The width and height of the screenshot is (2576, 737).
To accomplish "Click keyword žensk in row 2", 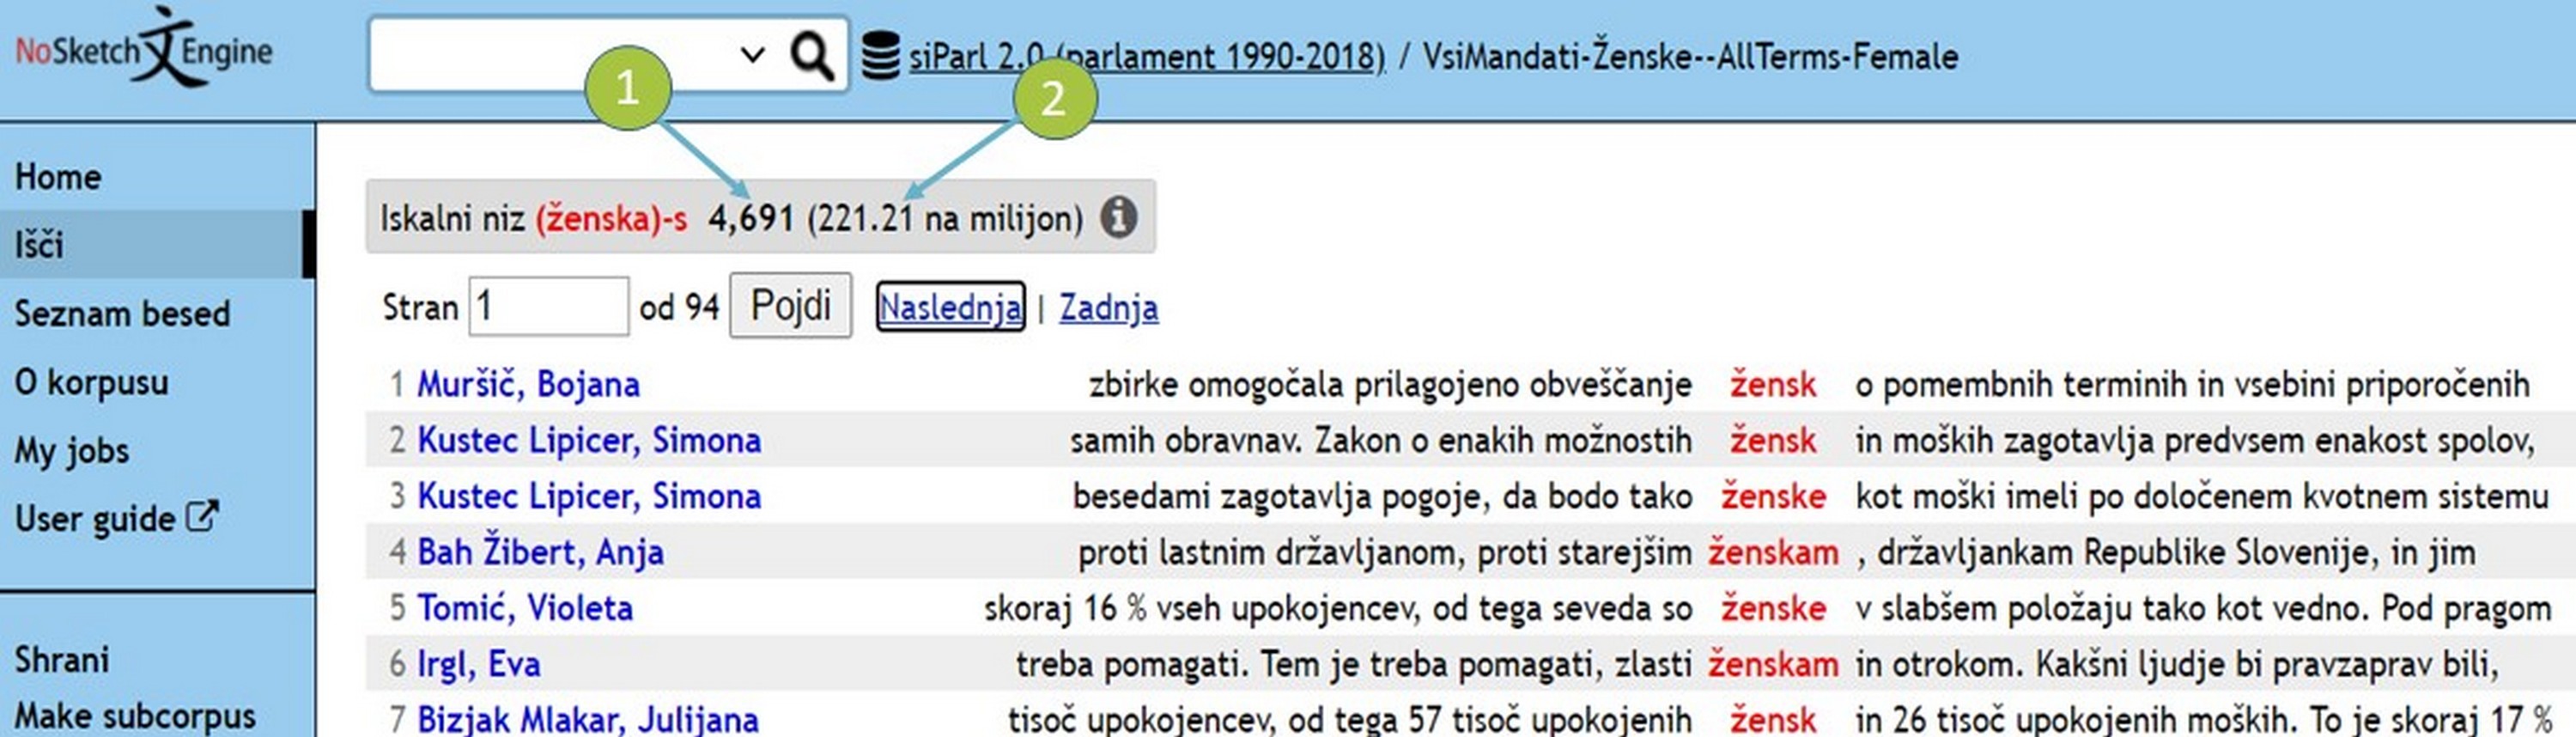I will pos(1773,440).
